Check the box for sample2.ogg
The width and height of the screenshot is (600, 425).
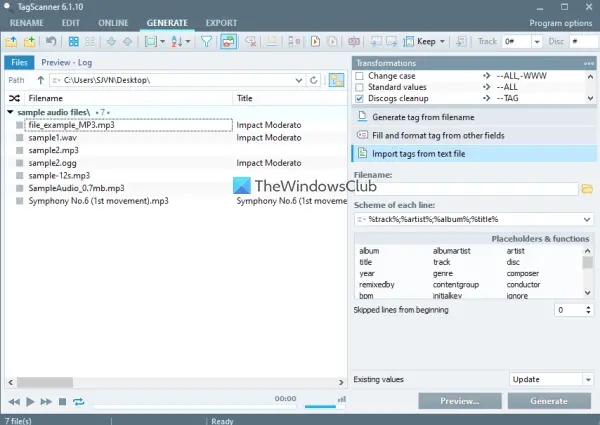tap(19, 163)
